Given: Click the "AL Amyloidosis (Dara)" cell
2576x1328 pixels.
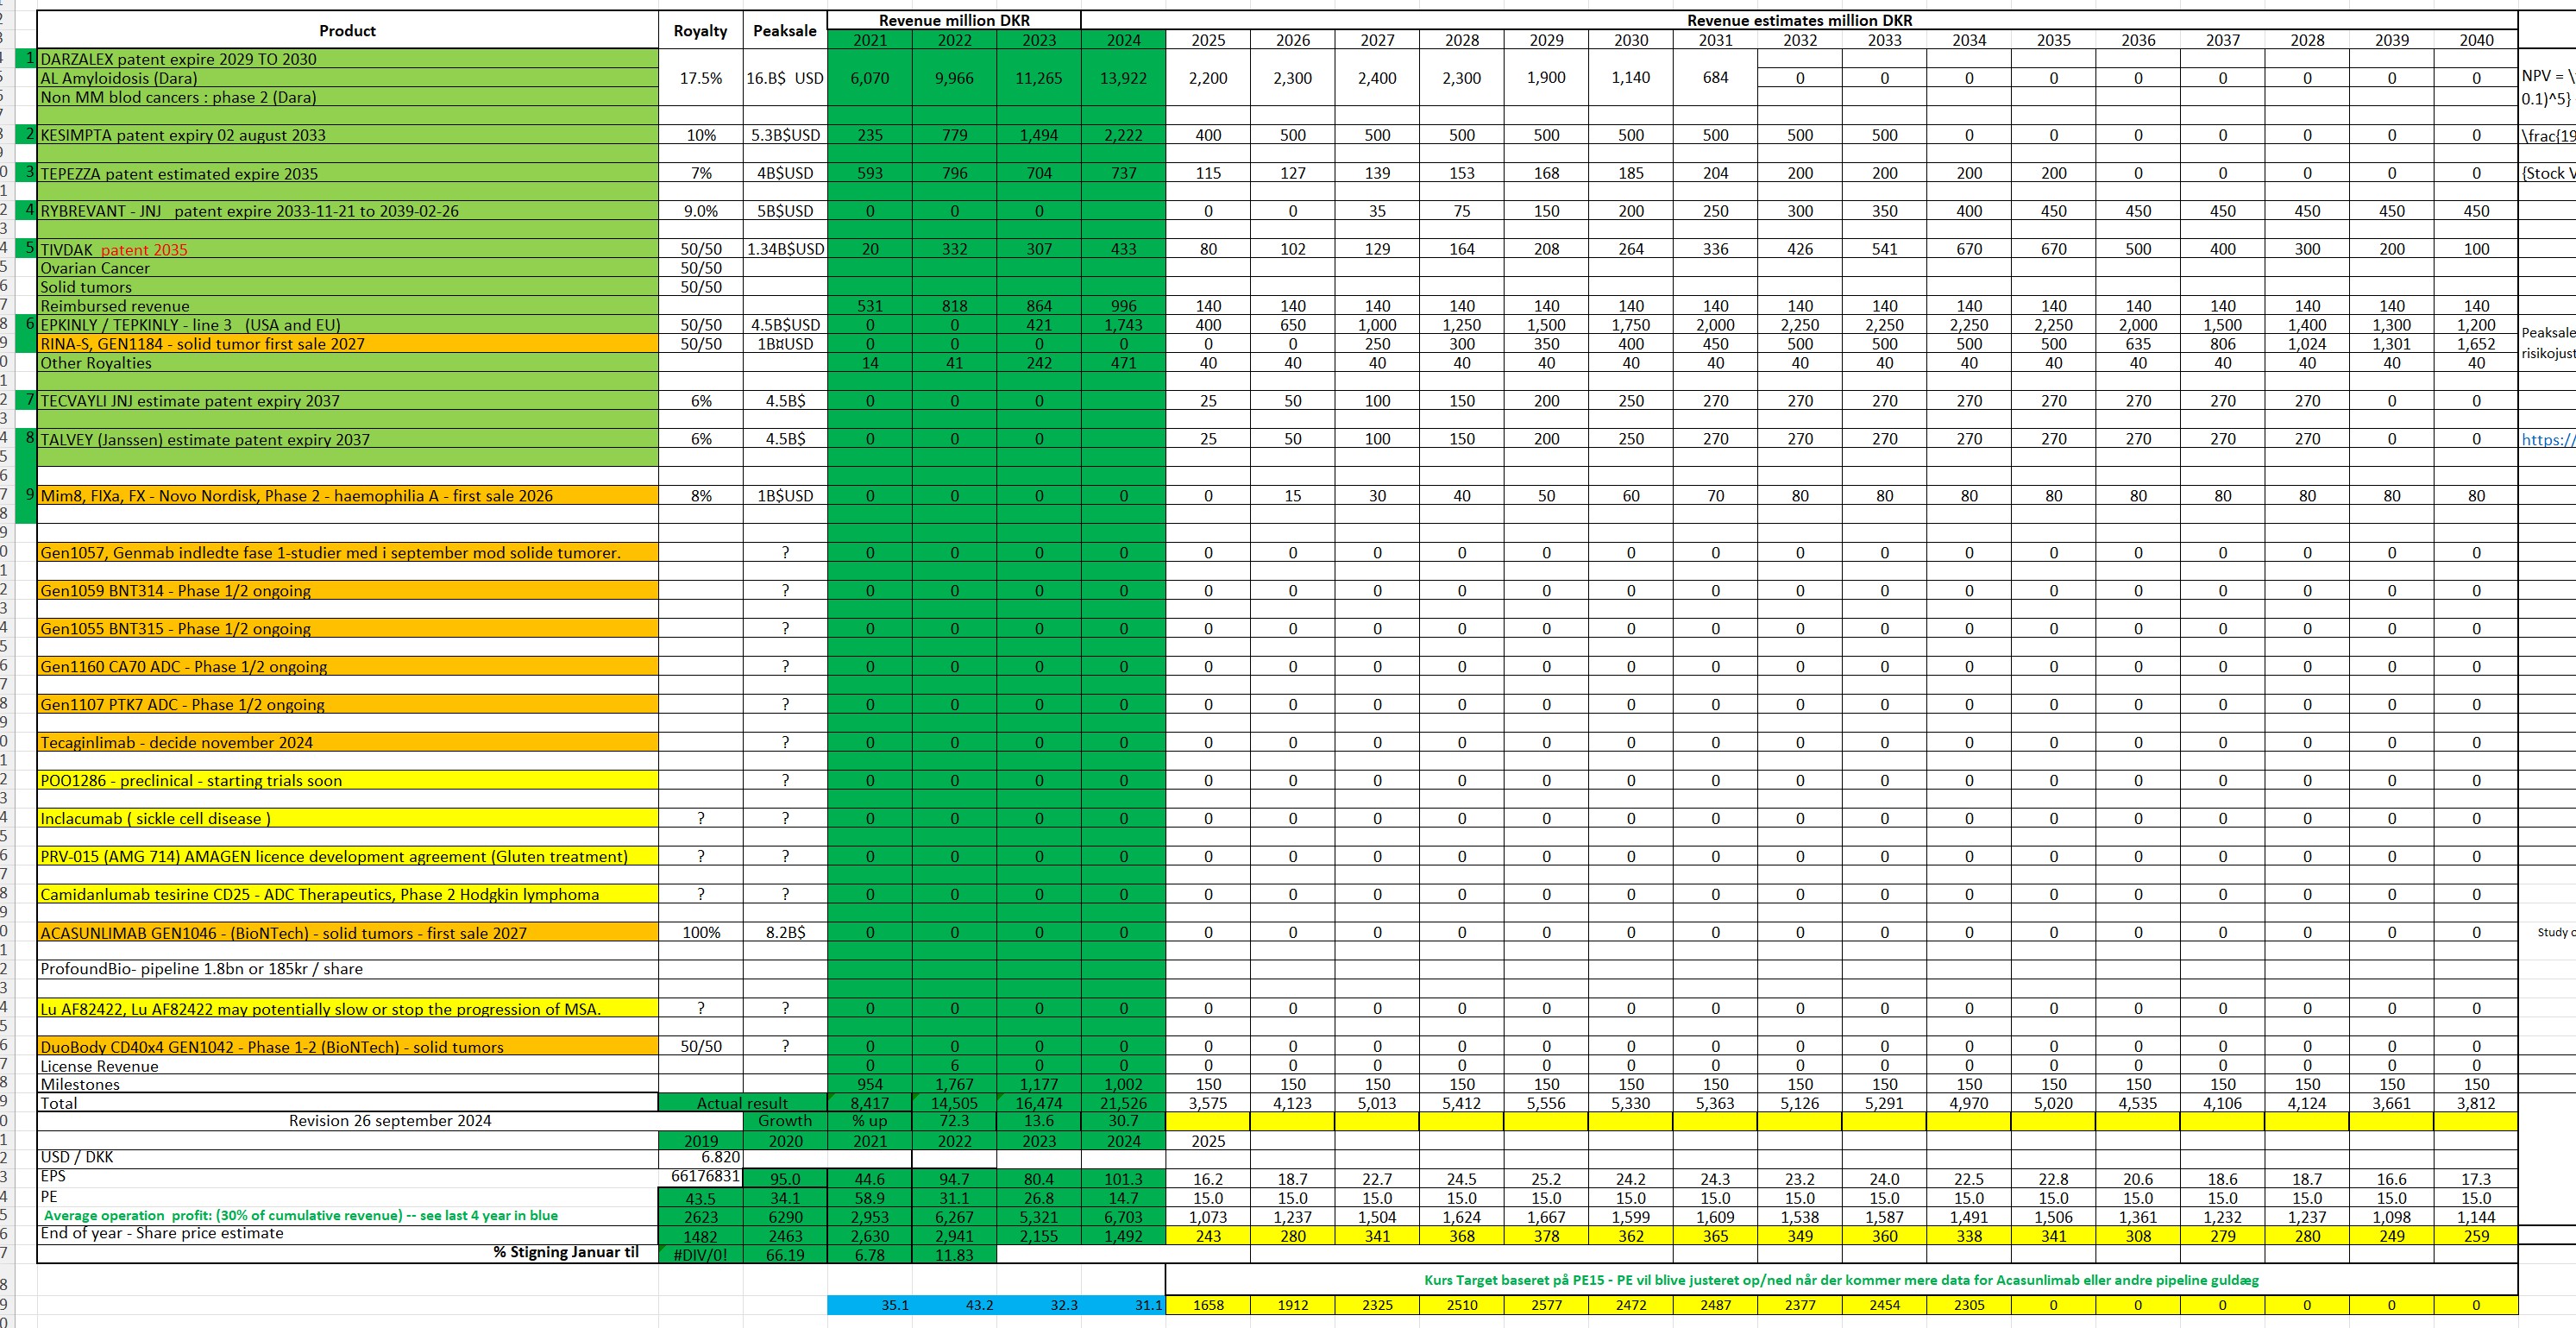Looking at the screenshot, I should point(348,78).
